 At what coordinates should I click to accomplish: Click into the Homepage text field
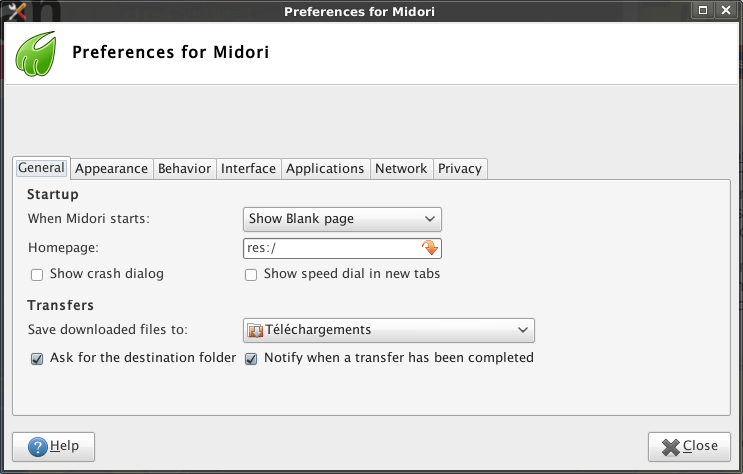tap(330, 248)
